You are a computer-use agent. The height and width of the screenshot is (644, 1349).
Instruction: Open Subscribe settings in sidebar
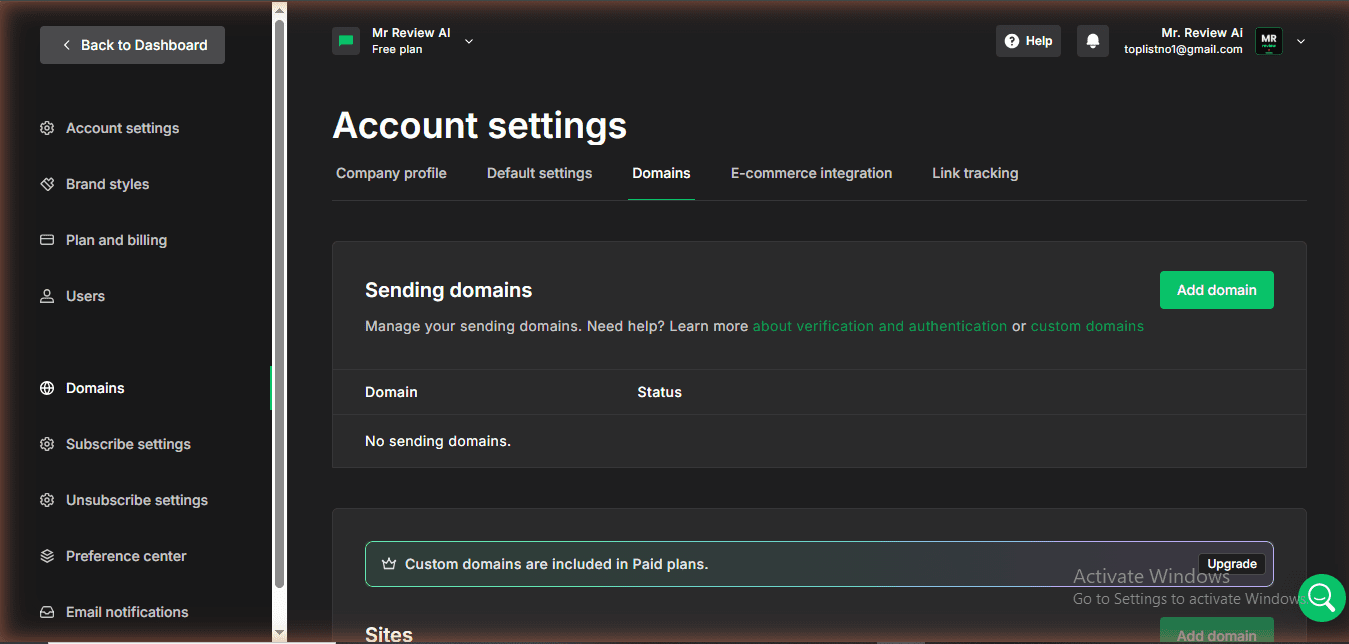[x=128, y=444]
